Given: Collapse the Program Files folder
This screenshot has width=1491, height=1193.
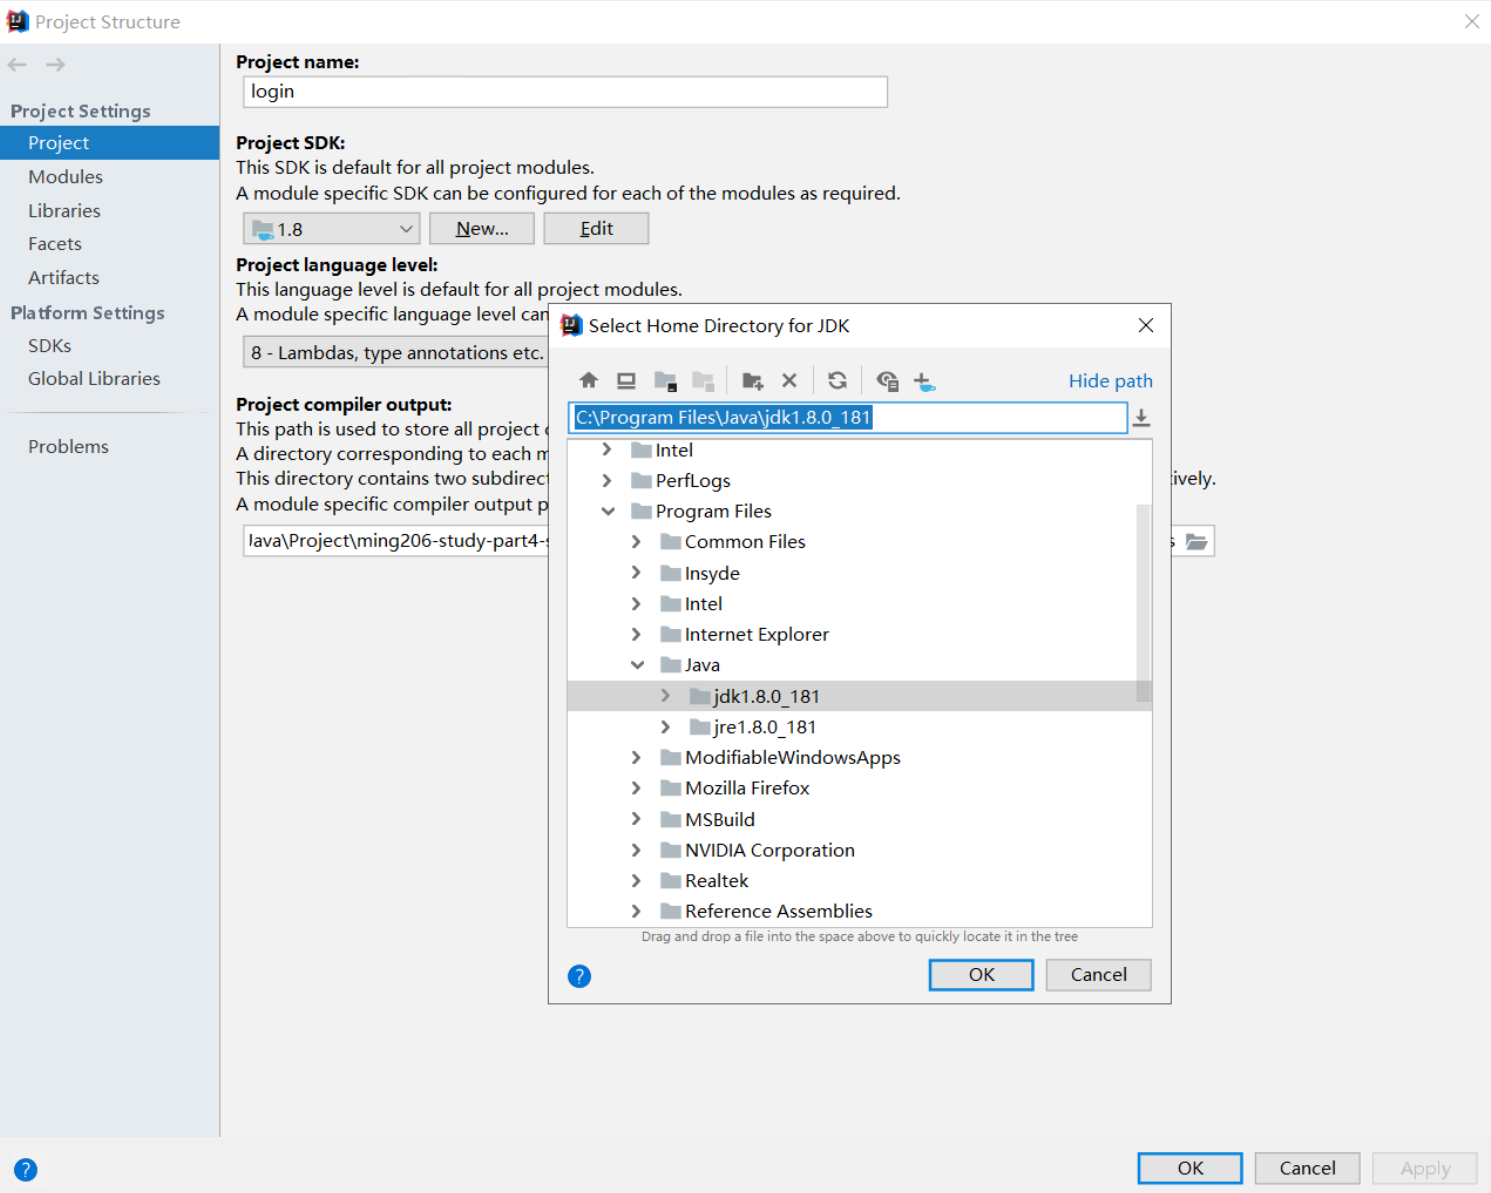Looking at the screenshot, I should [x=607, y=511].
